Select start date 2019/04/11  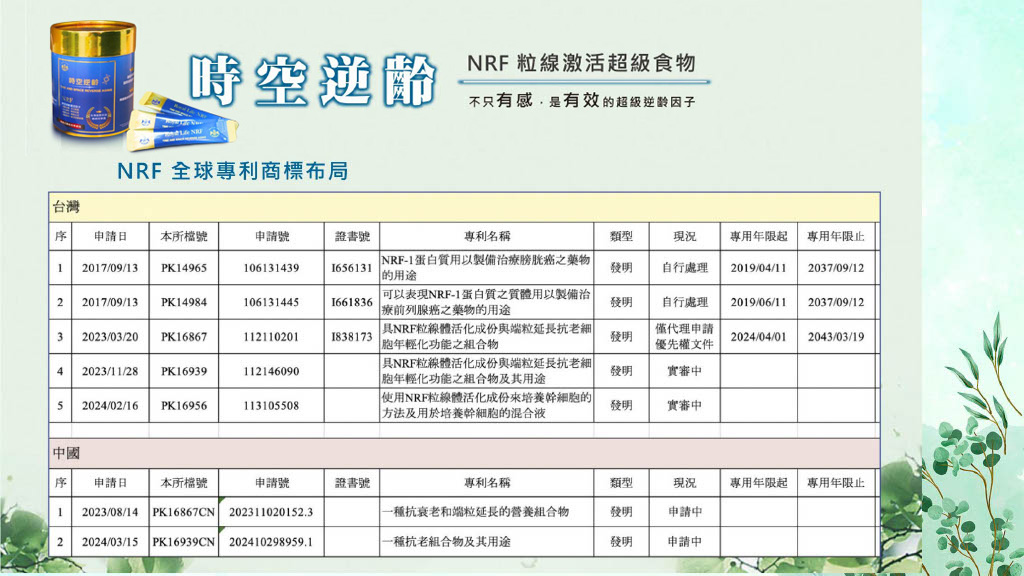758,268
